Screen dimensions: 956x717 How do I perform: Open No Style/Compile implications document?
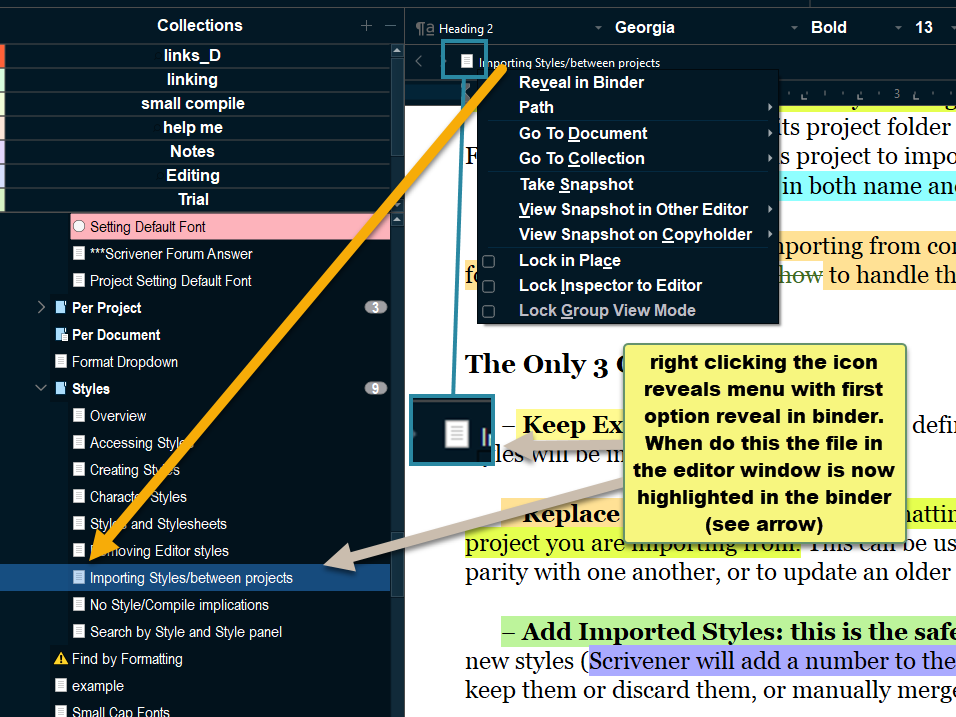tap(179, 605)
